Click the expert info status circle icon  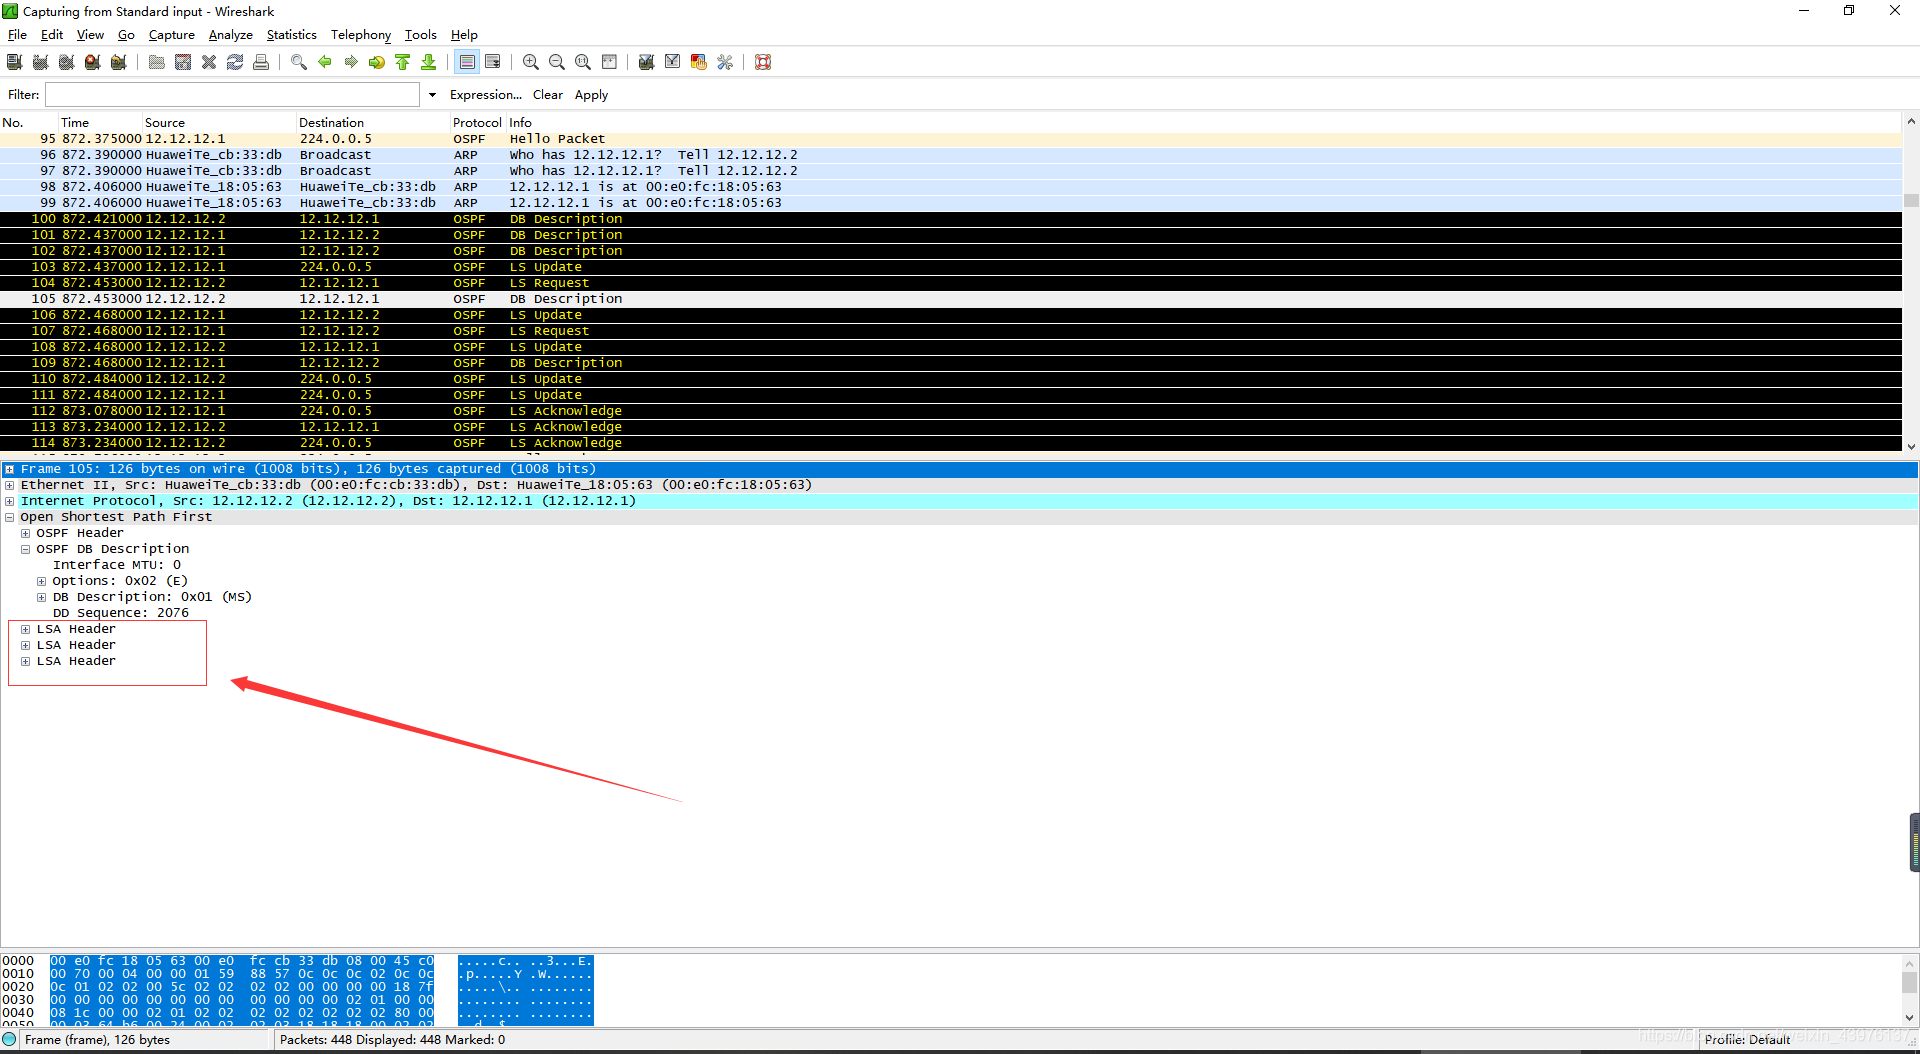(x=10, y=1040)
